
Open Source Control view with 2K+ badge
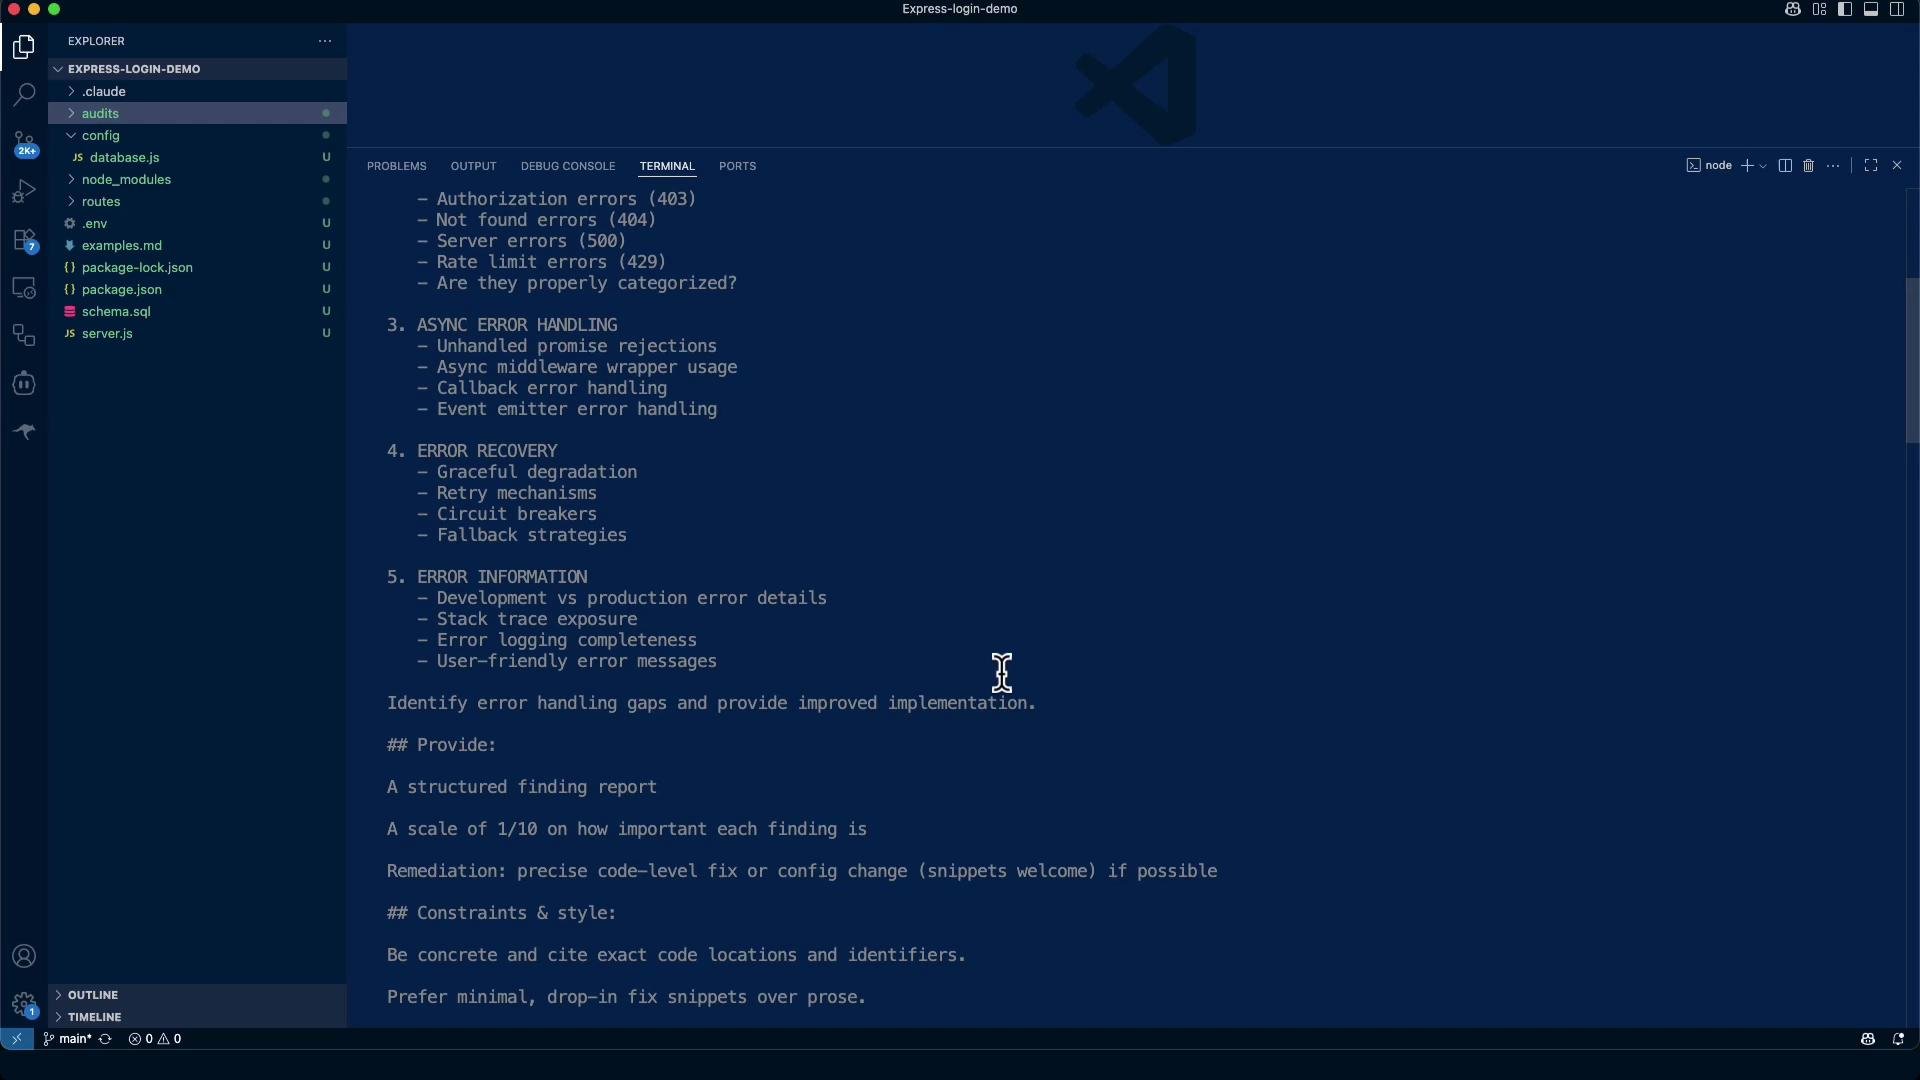tap(24, 143)
